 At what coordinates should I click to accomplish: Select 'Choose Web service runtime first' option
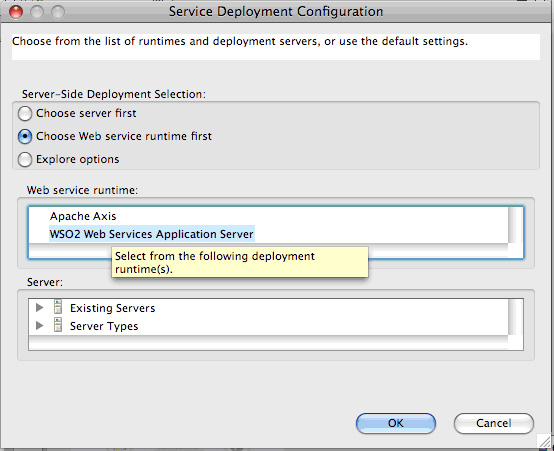pos(25,137)
